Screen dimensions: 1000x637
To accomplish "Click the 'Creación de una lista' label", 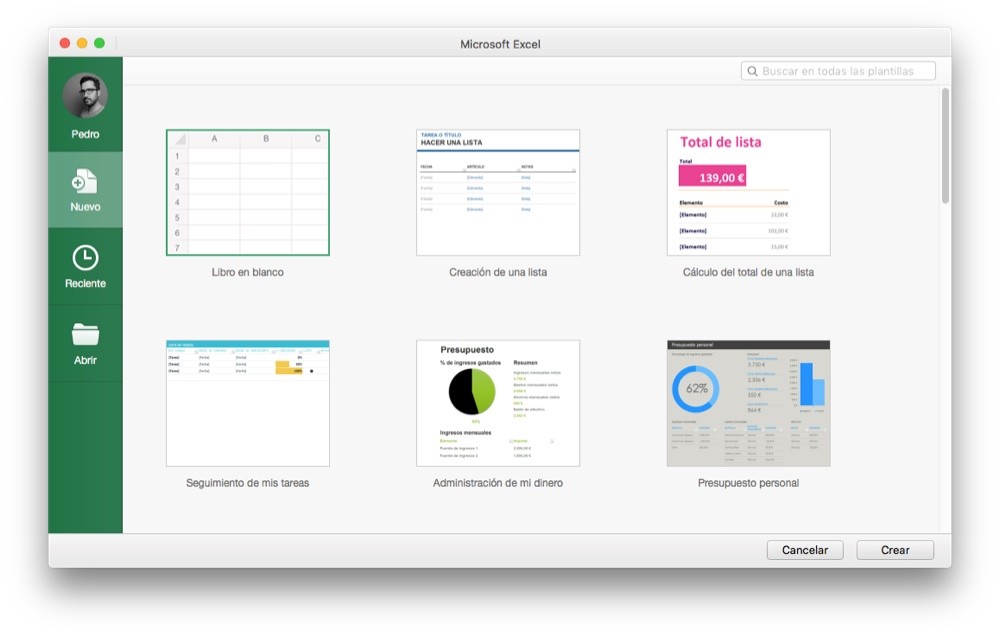I will pos(498,272).
